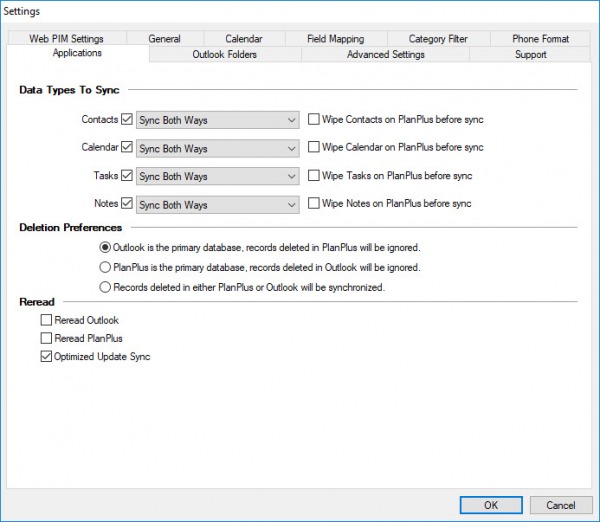Open the Calendar sync direction dropdown
Image resolution: width=600 pixels, height=522 pixels.
(x=217, y=149)
